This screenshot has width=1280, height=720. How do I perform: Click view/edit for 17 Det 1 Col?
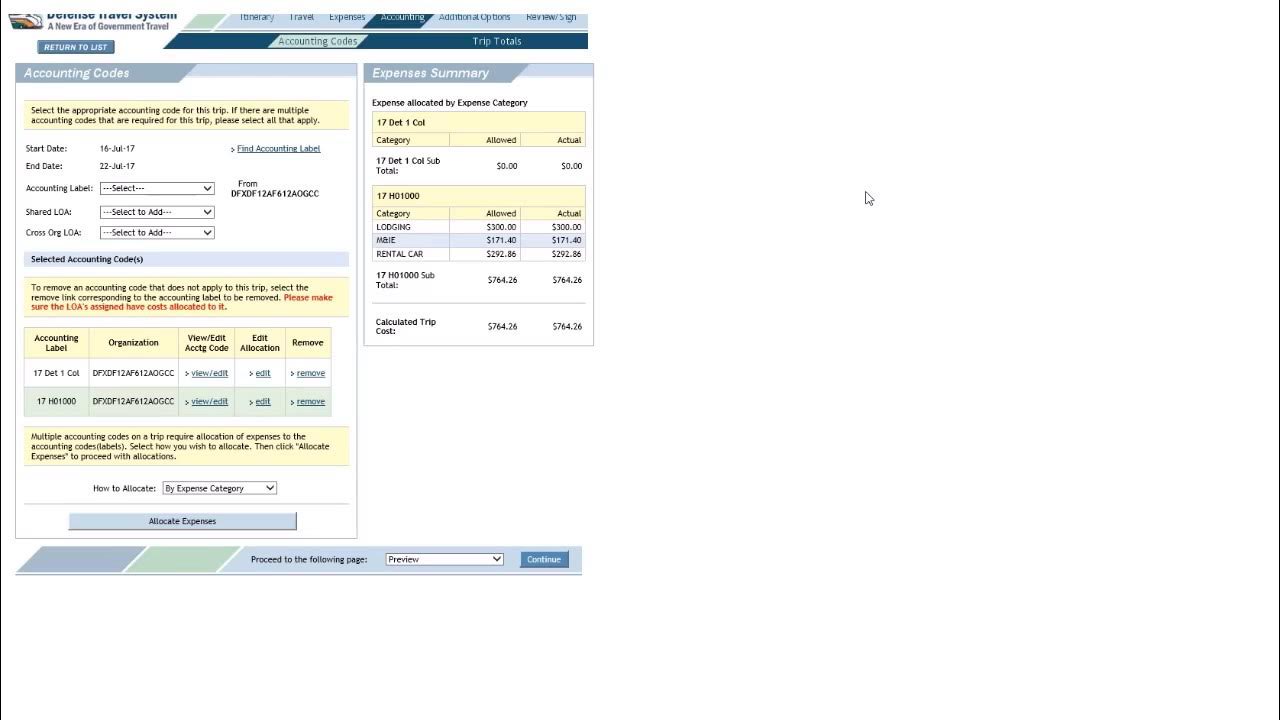pyautogui.click(x=209, y=373)
